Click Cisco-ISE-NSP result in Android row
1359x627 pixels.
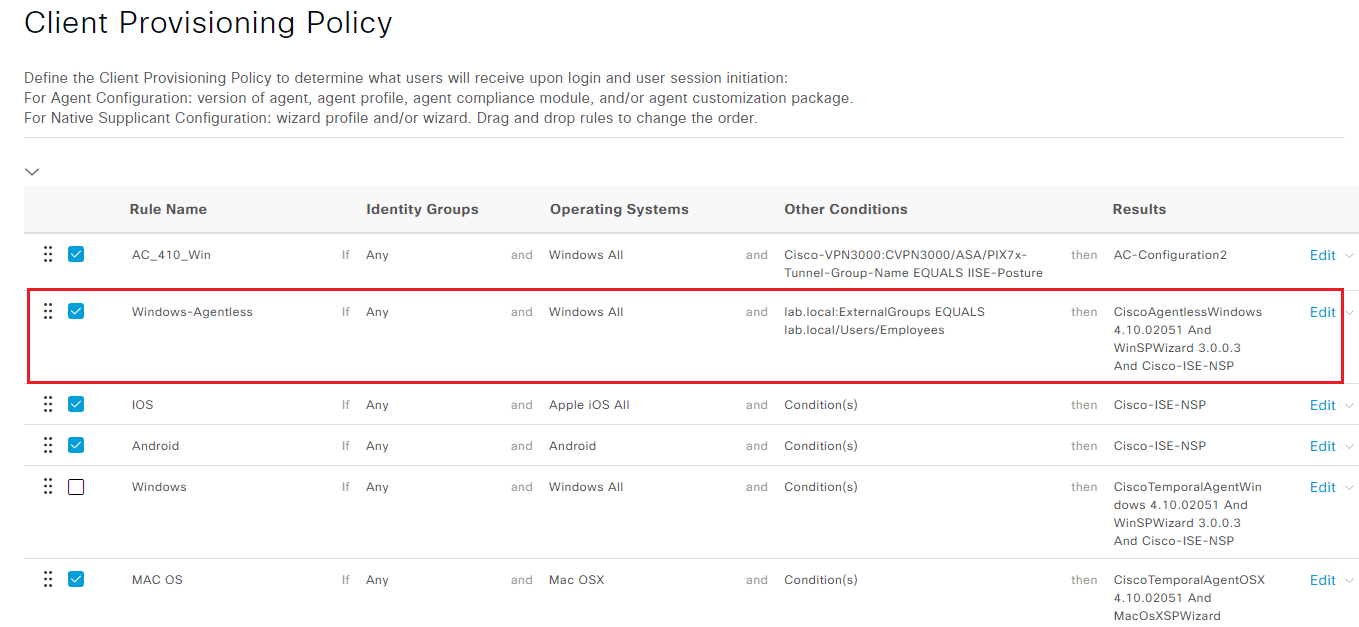pyautogui.click(x=1160, y=446)
